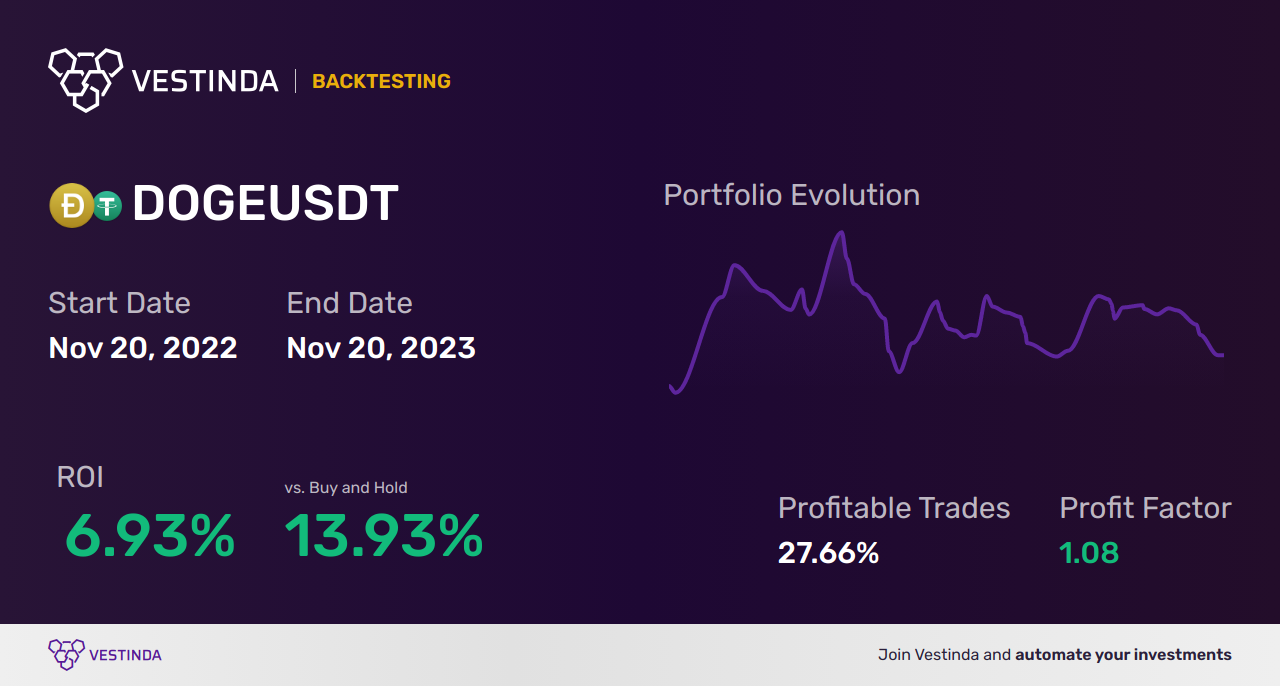
Task: Select the Portfolio Evolution heading
Action: click(x=791, y=194)
